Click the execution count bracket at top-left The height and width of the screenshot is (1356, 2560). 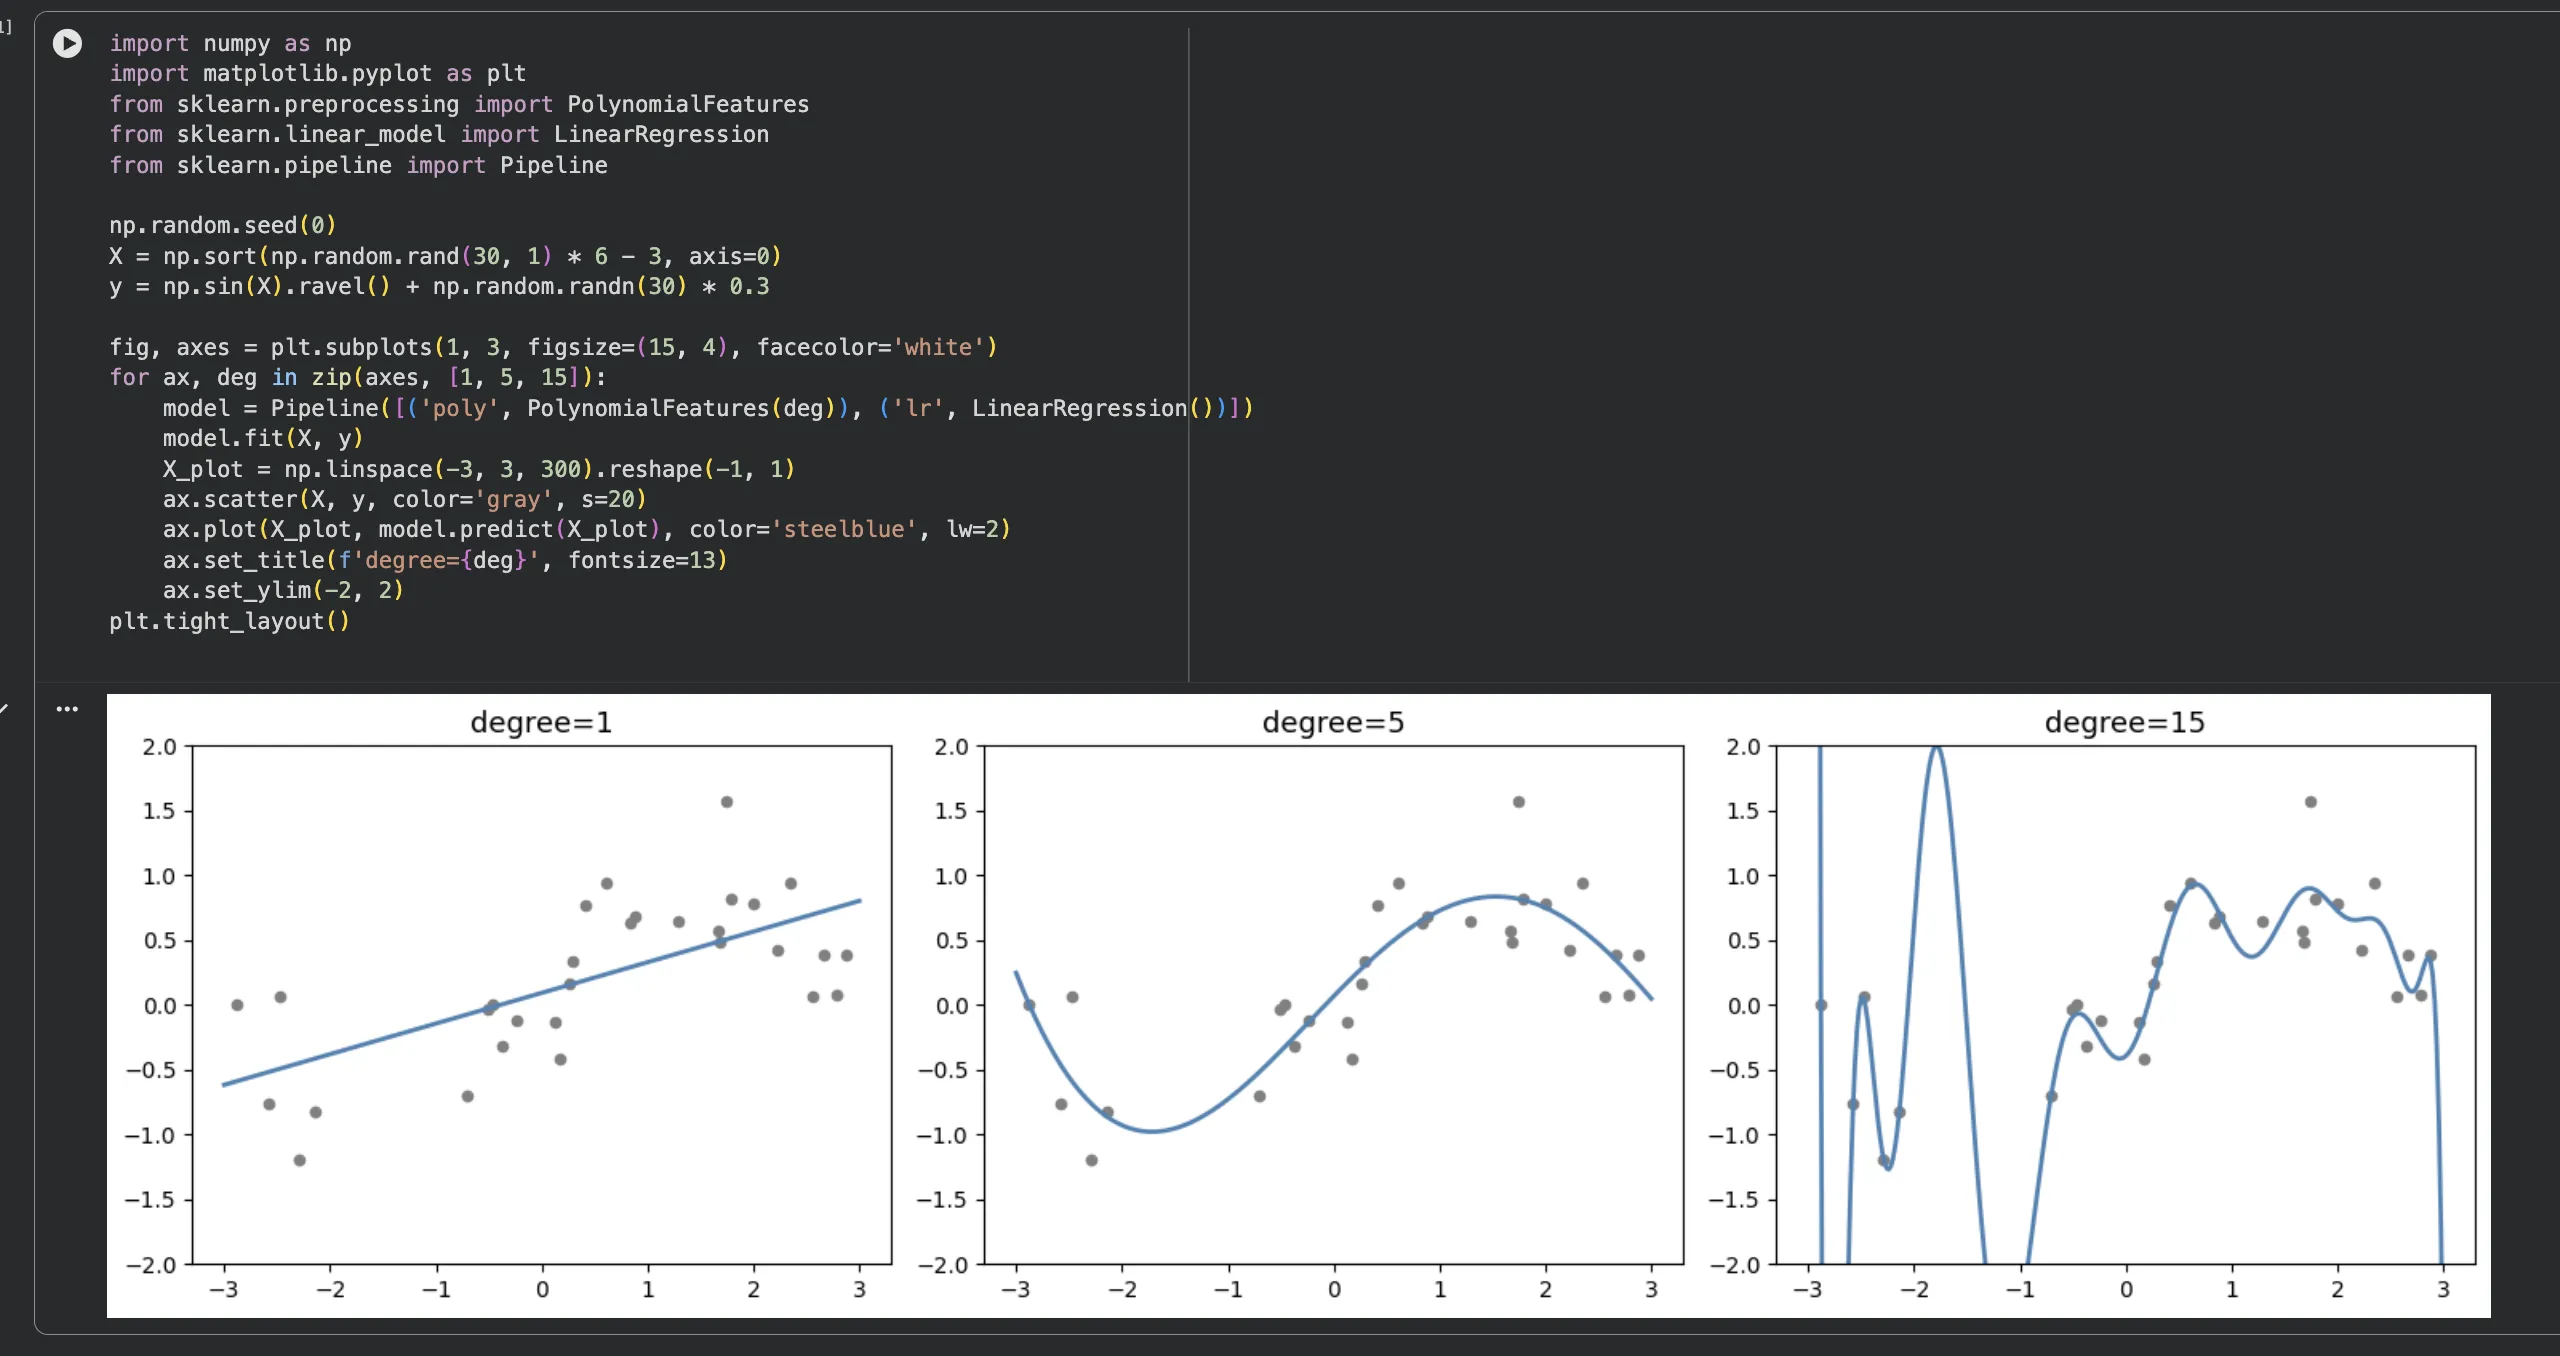[x=6, y=27]
